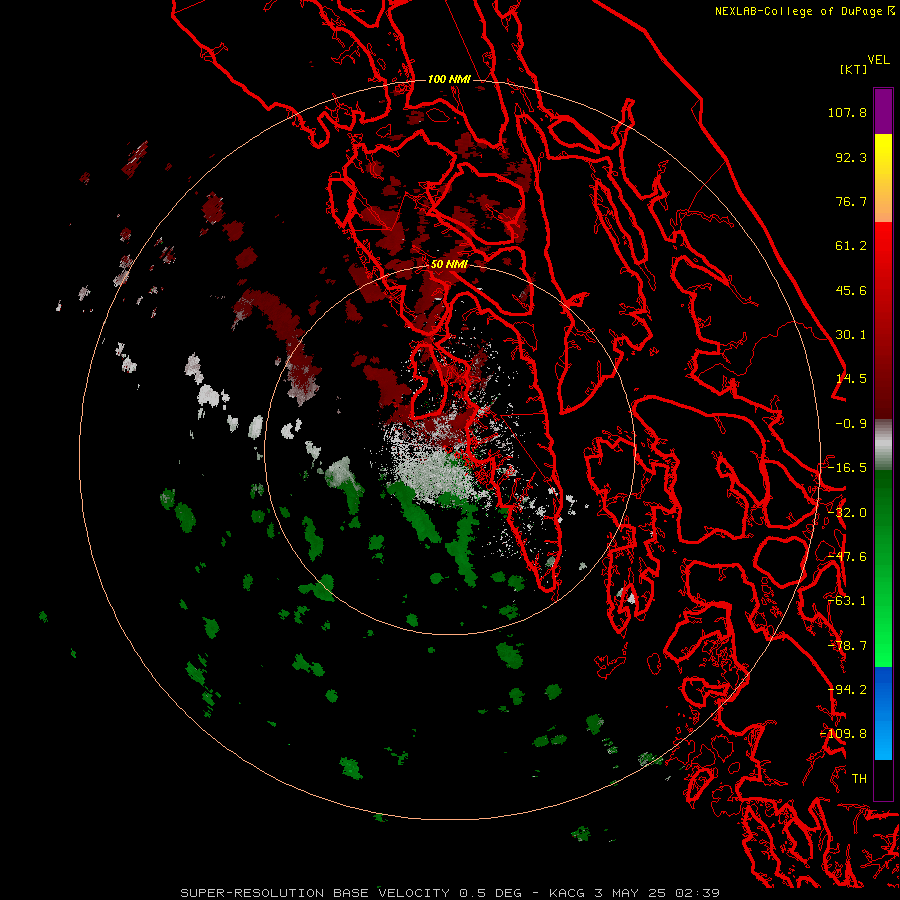Click the VEL legend title
Viewport: 900px width, 900px height.
click(x=878, y=60)
